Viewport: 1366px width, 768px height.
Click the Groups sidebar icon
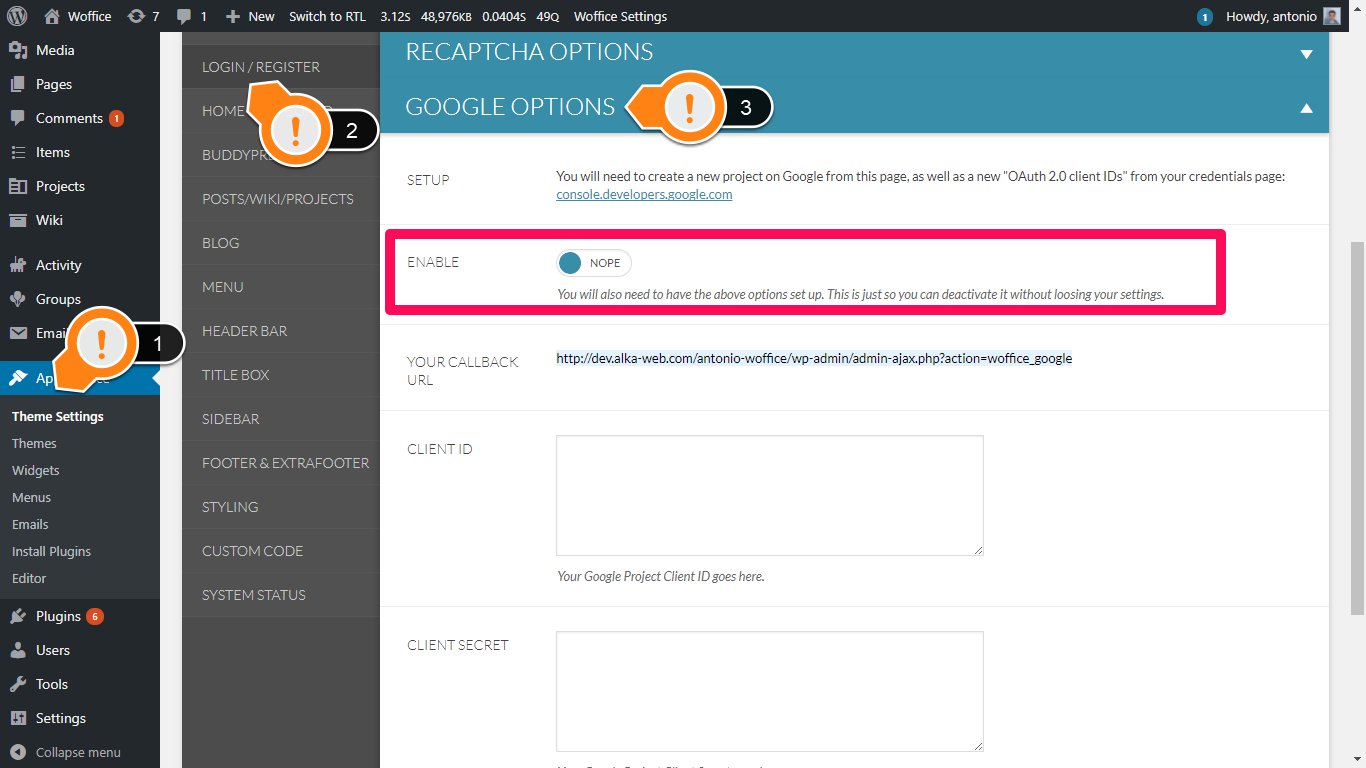coord(18,299)
